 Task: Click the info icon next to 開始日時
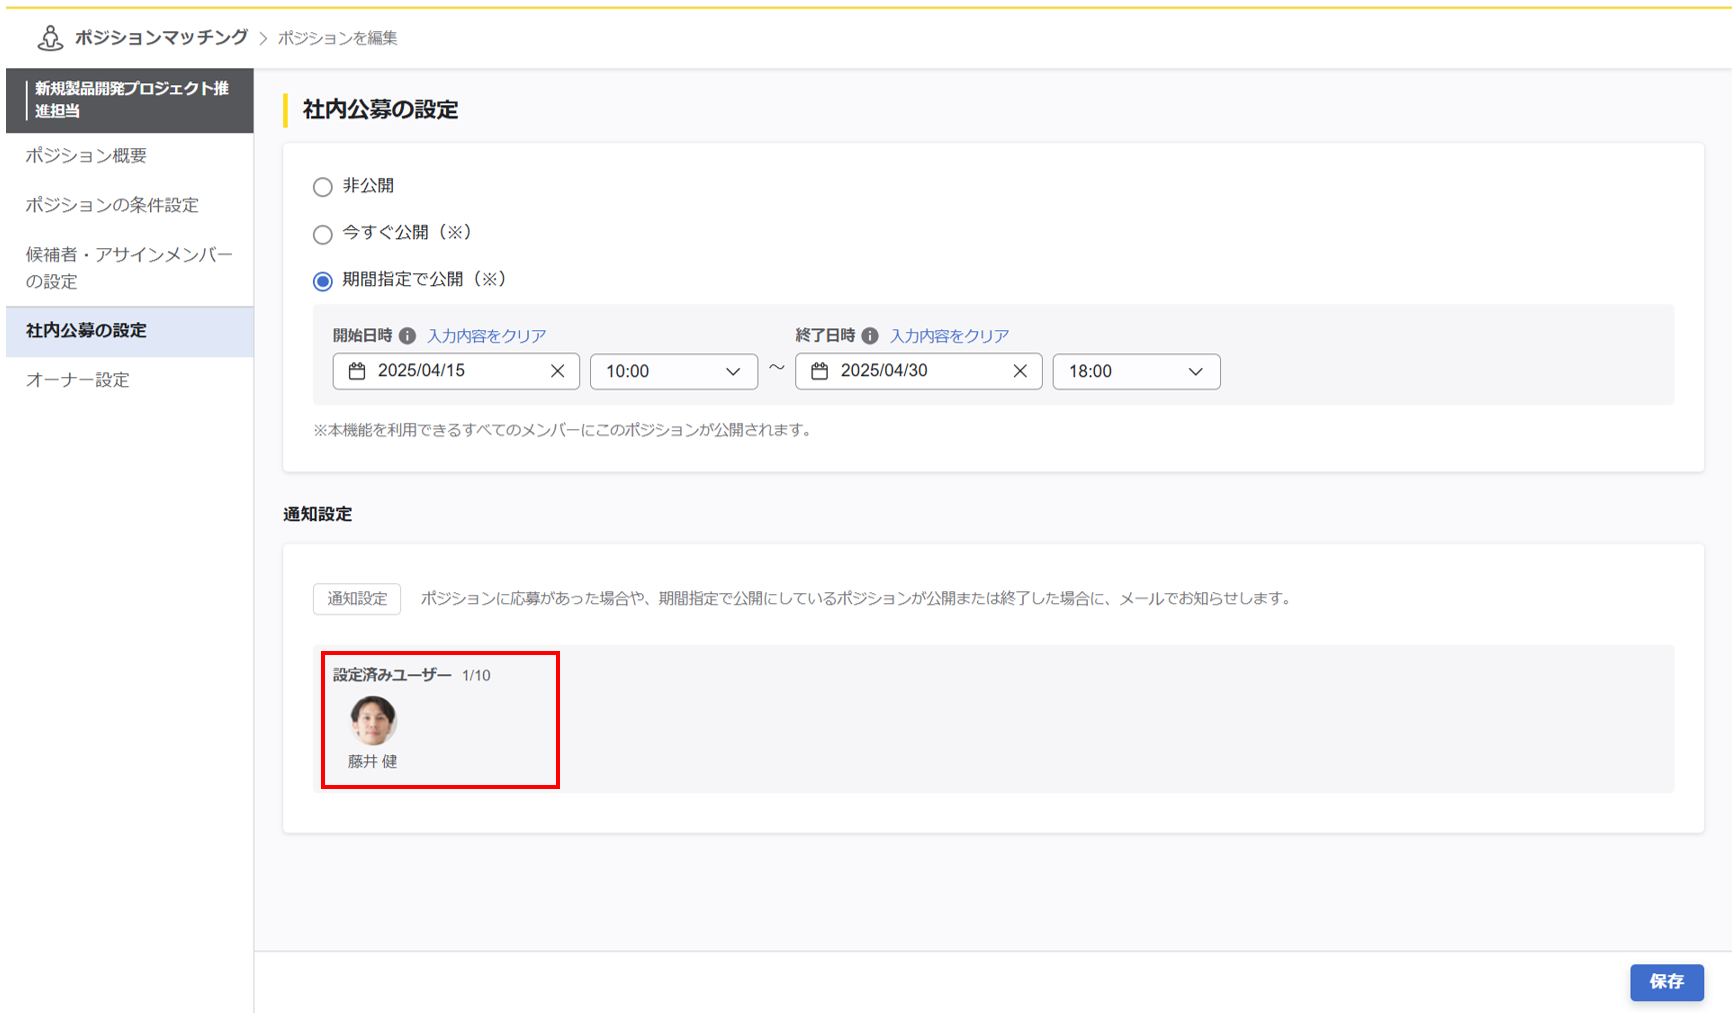[x=408, y=336]
